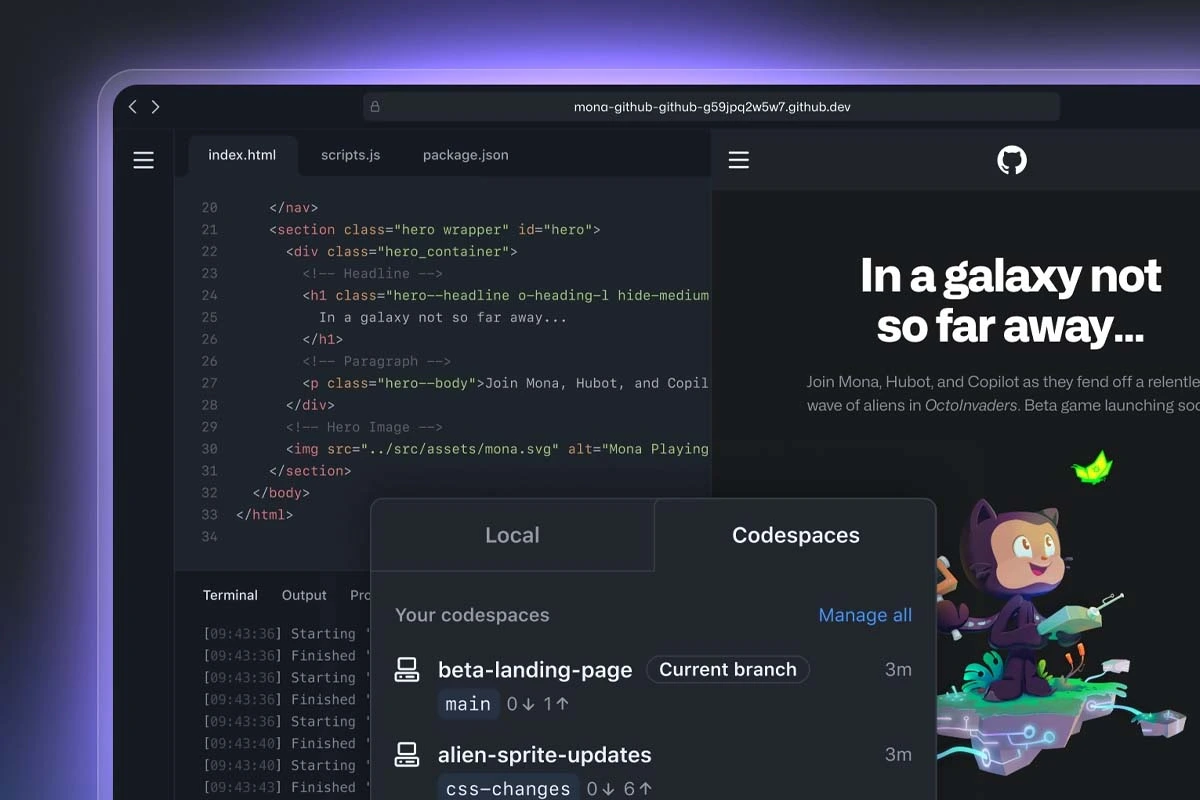Switch to the Codespaces tab

[x=796, y=535]
